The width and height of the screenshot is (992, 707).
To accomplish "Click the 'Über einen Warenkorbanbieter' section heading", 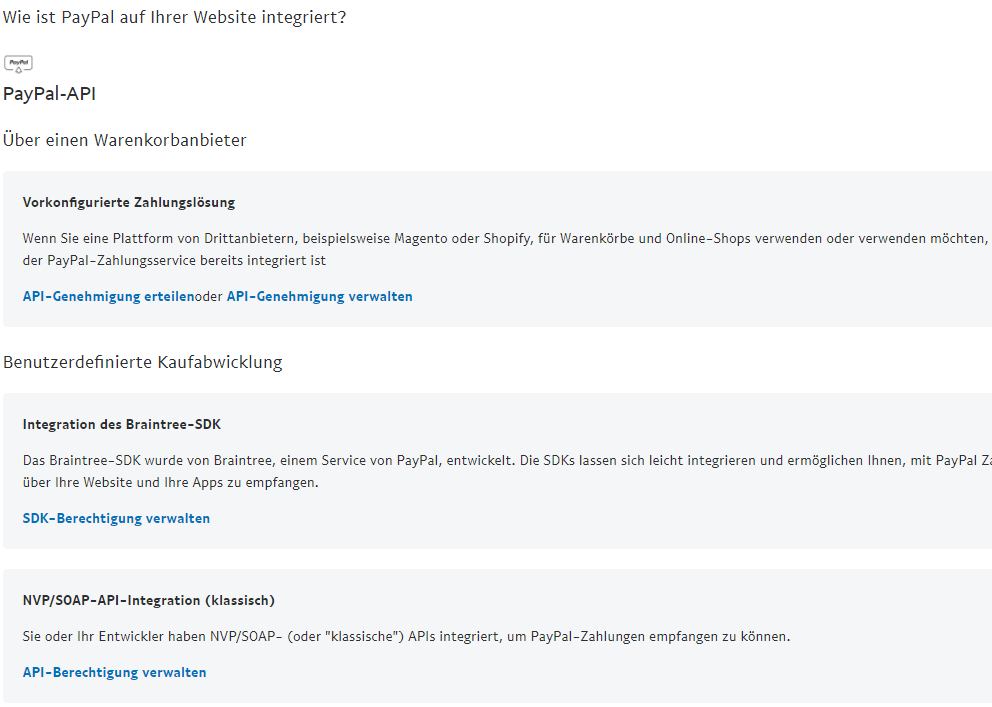I will point(125,140).
